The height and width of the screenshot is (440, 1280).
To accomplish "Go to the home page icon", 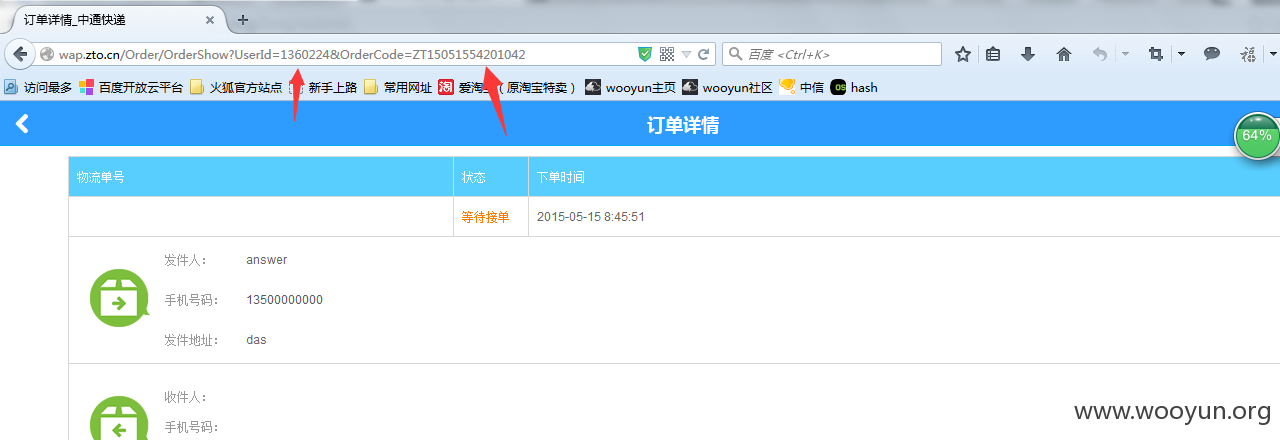I will tap(1064, 54).
